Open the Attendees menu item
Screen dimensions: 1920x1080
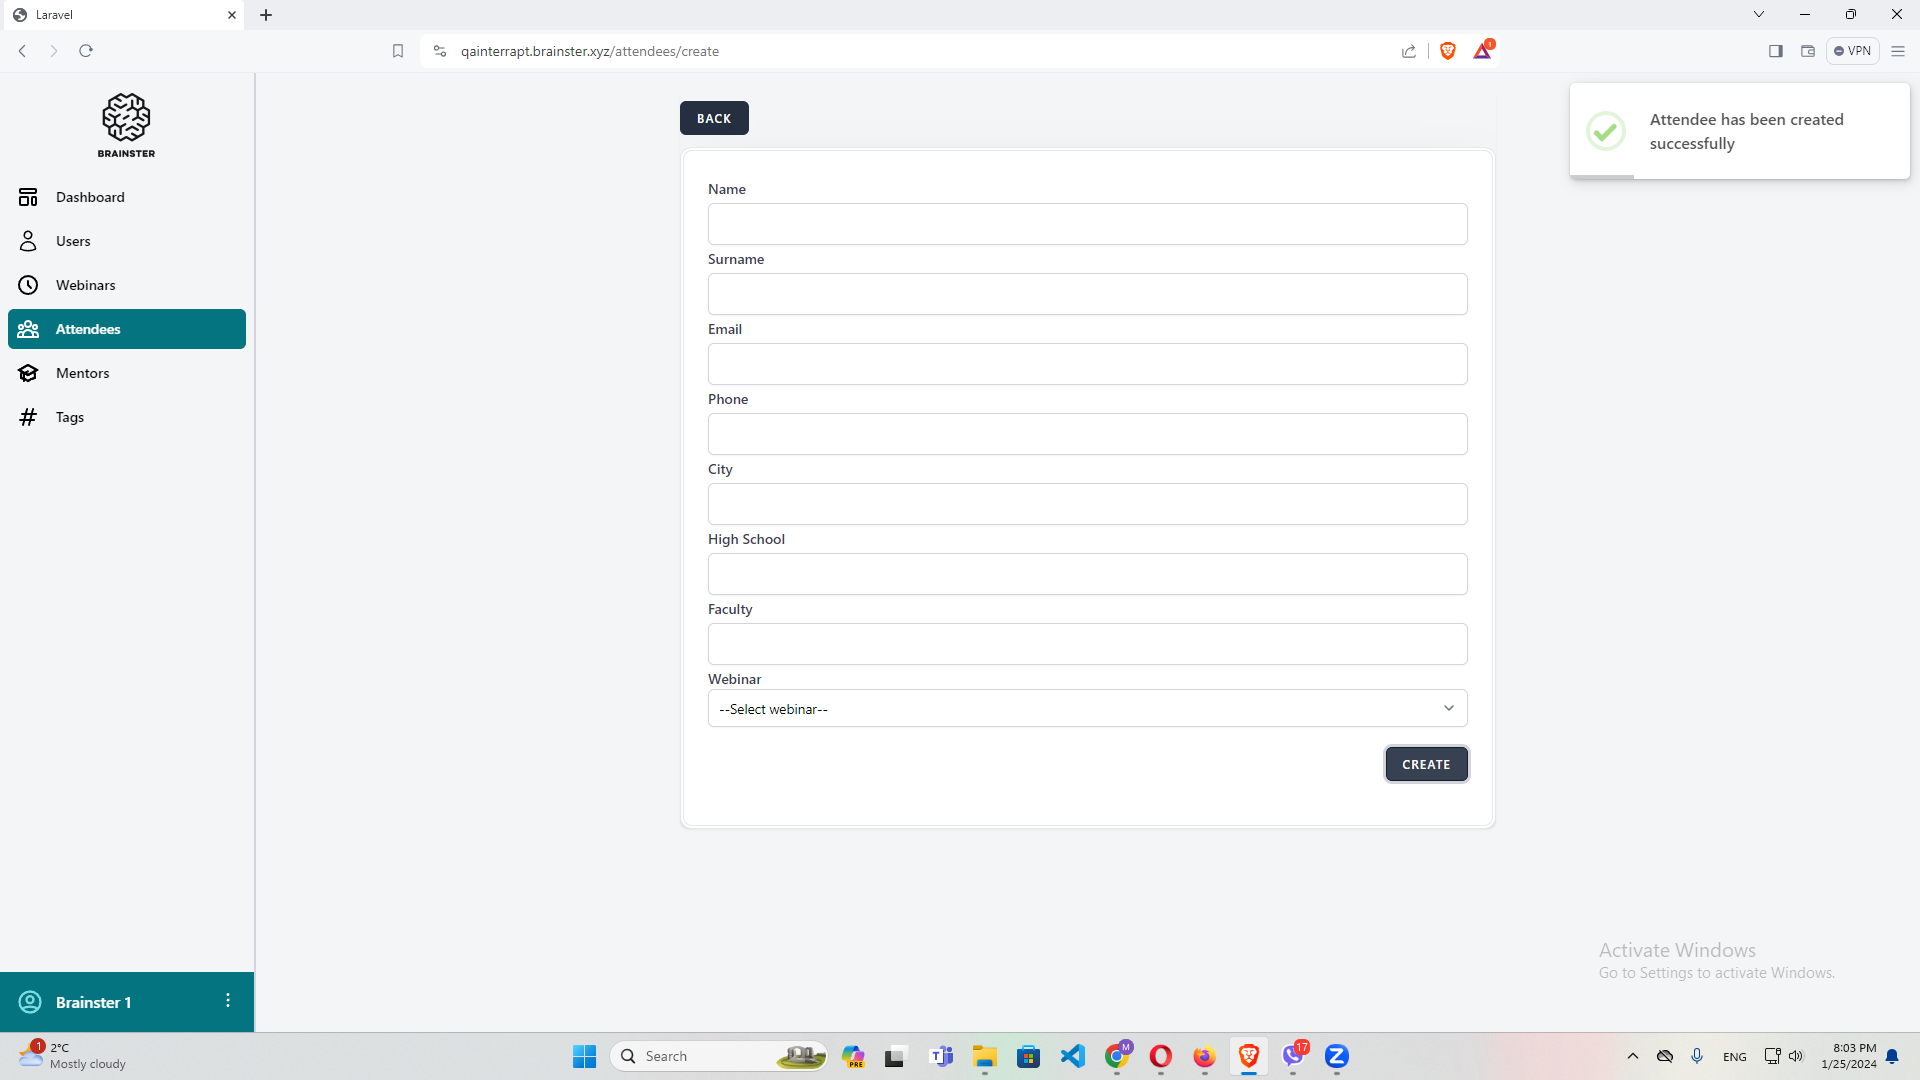click(x=127, y=329)
